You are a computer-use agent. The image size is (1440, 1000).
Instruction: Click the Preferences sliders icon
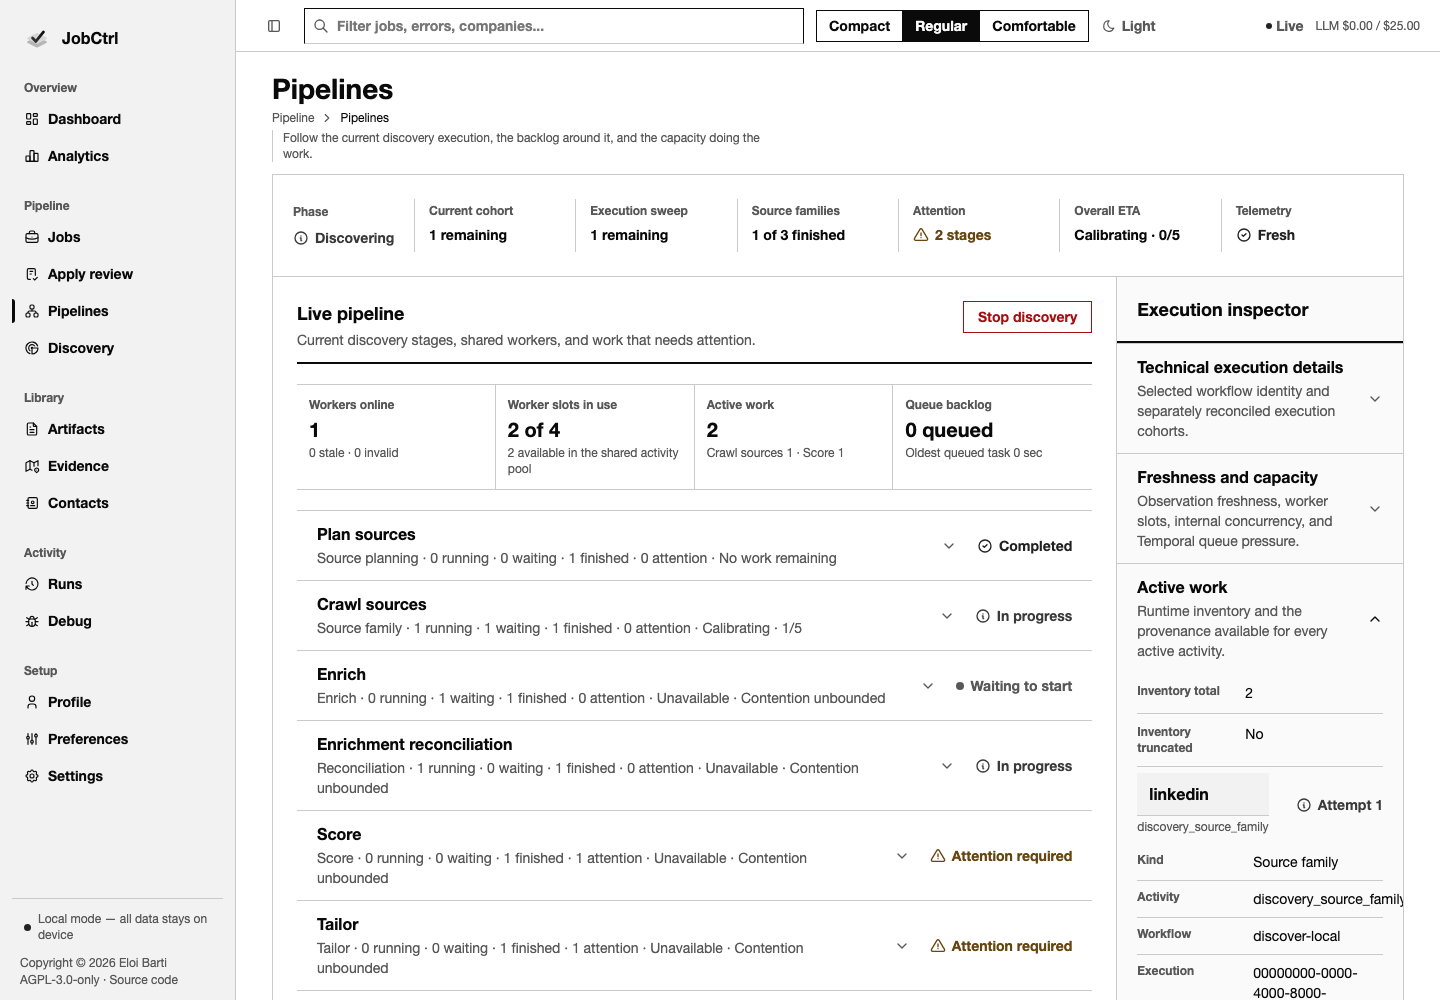click(32, 739)
